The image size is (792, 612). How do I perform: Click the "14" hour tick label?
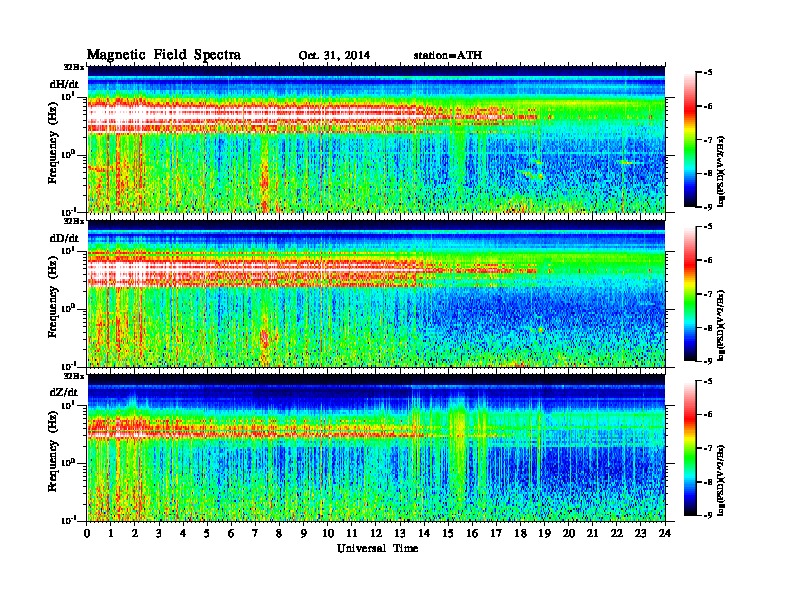[x=424, y=533]
